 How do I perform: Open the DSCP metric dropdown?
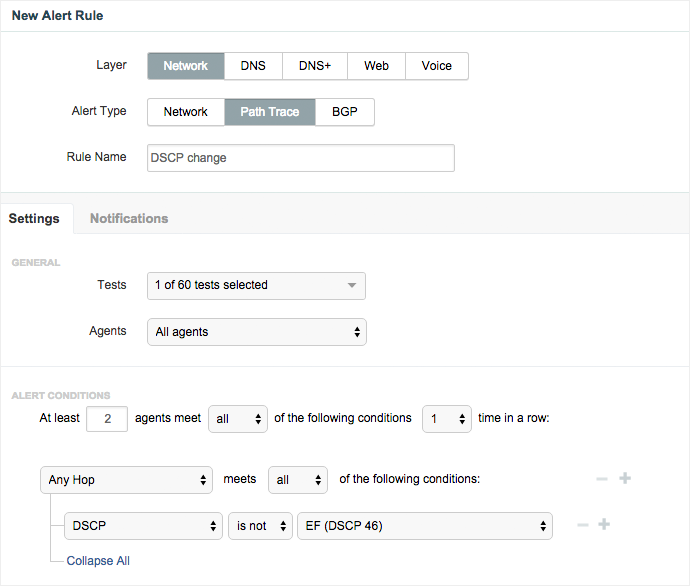tap(143, 526)
